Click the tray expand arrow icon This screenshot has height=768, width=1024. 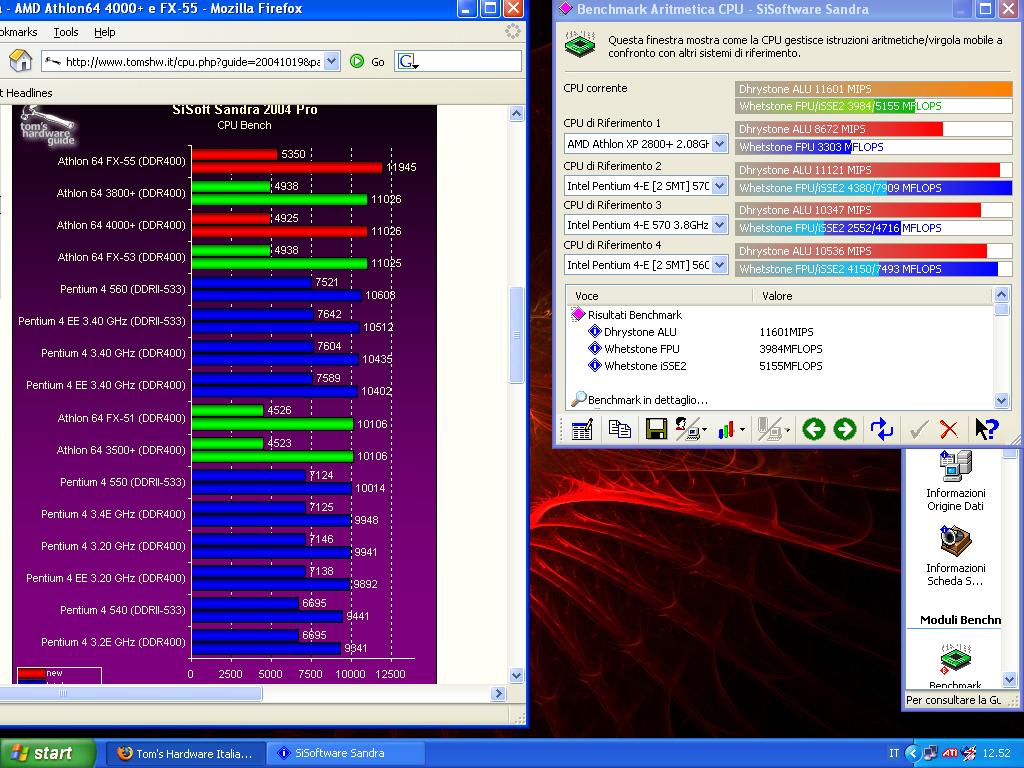click(912, 753)
